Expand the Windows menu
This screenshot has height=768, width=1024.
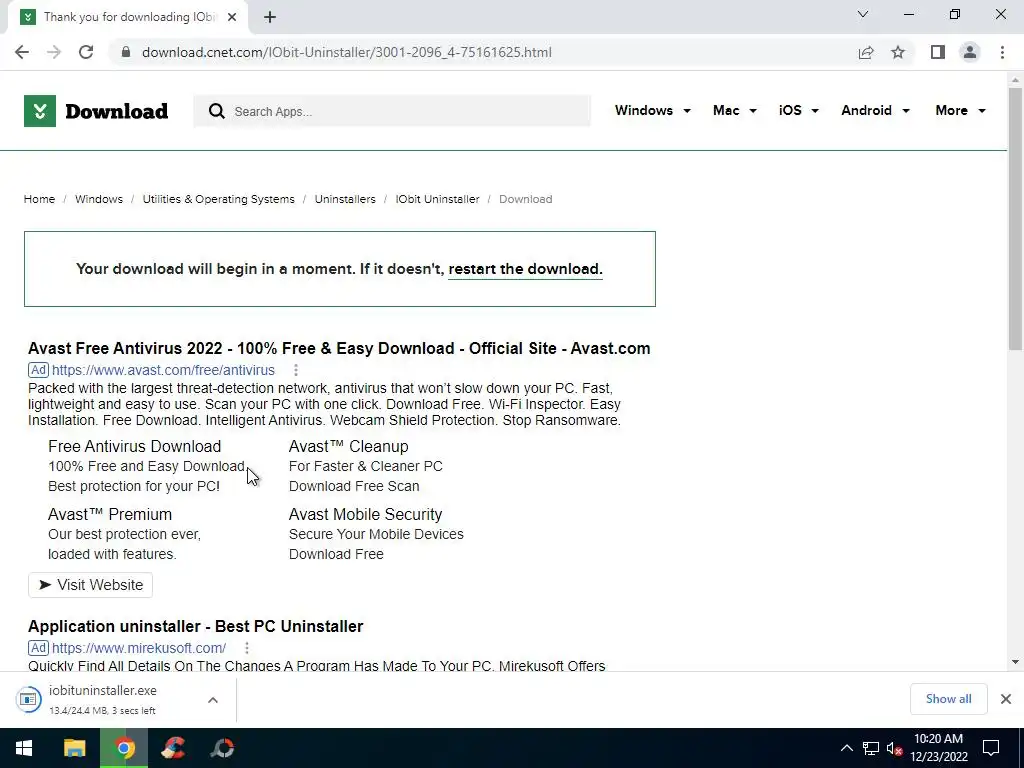[652, 110]
